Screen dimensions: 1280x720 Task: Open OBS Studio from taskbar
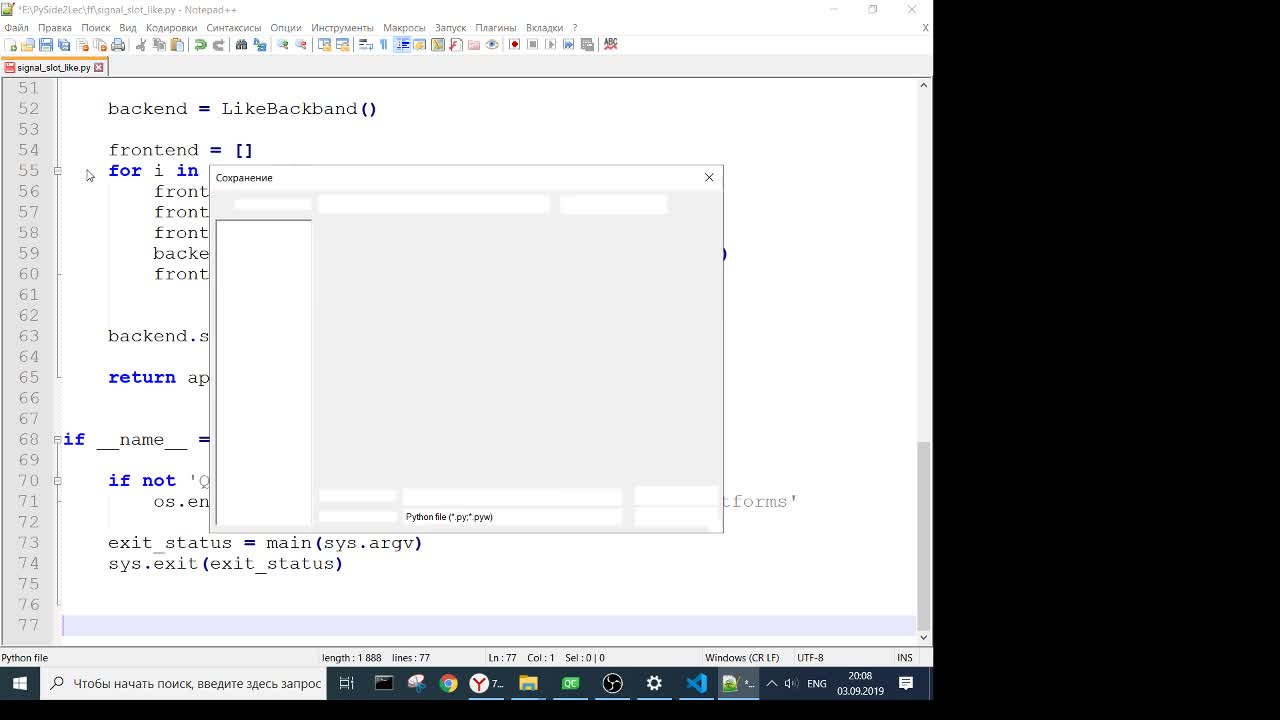coord(612,683)
